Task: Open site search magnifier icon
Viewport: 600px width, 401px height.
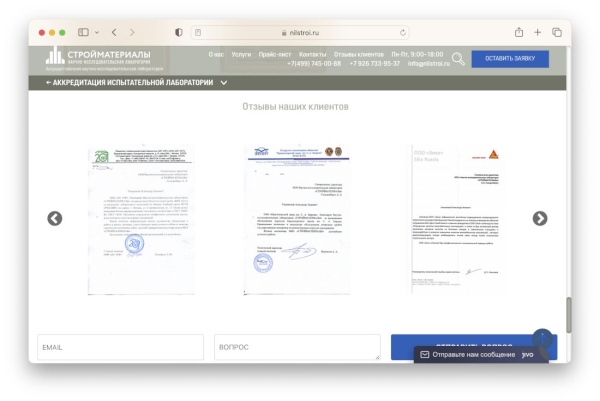Action: [x=458, y=59]
